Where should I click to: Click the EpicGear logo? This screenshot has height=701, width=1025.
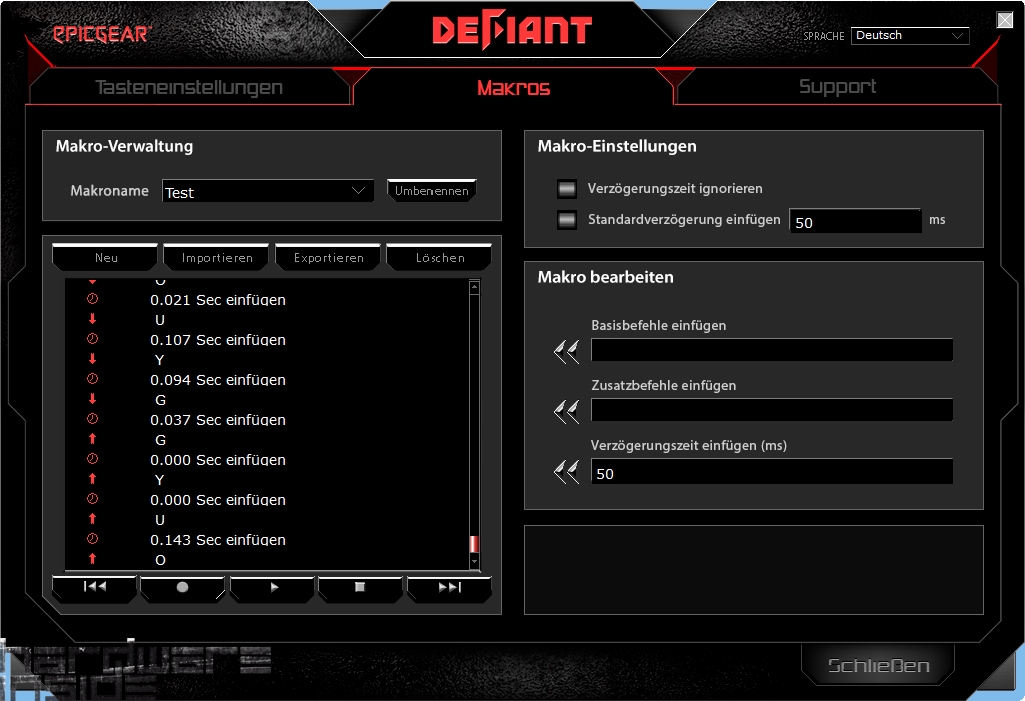[x=101, y=34]
